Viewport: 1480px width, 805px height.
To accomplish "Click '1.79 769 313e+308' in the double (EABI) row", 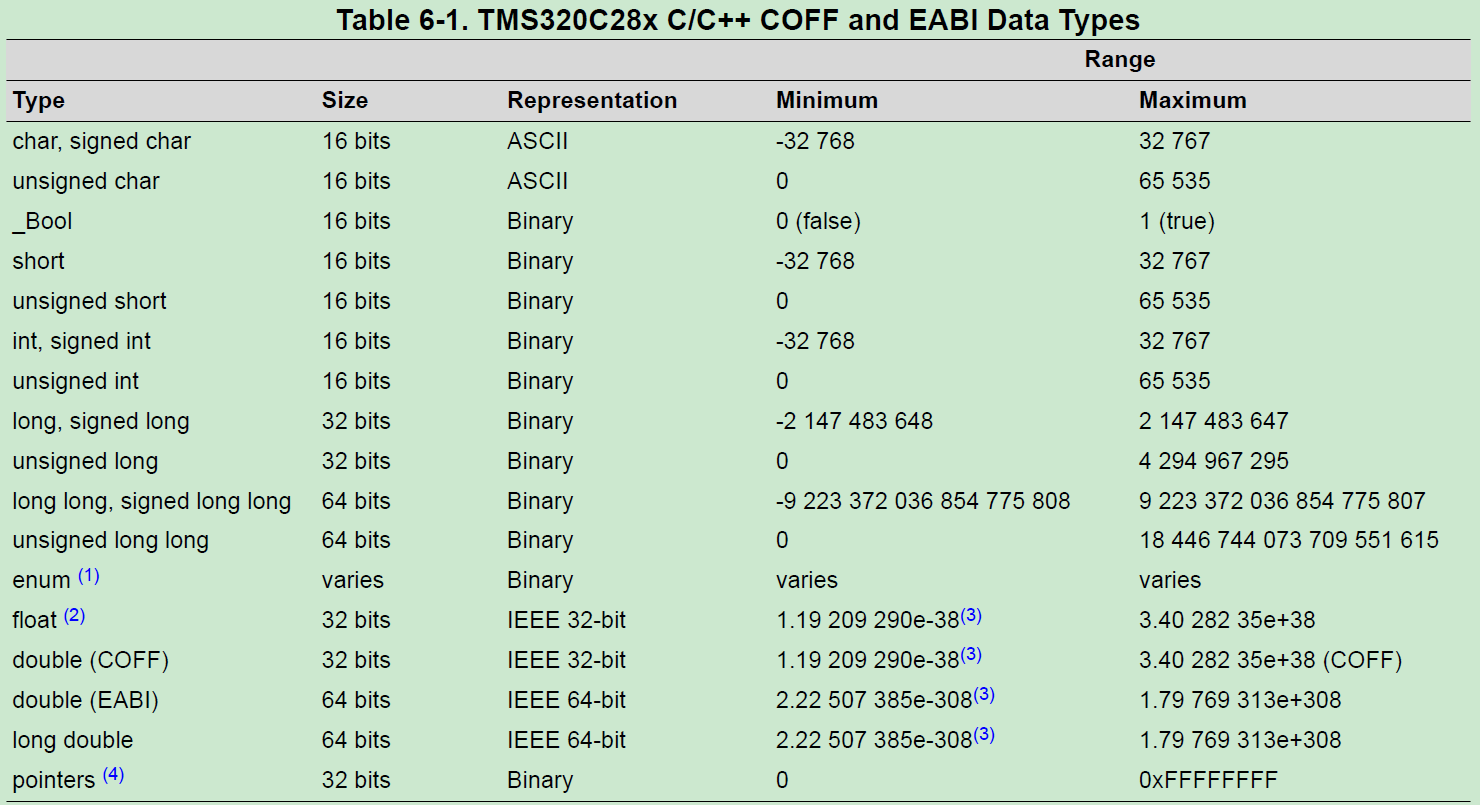I will pyautogui.click(x=1240, y=700).
